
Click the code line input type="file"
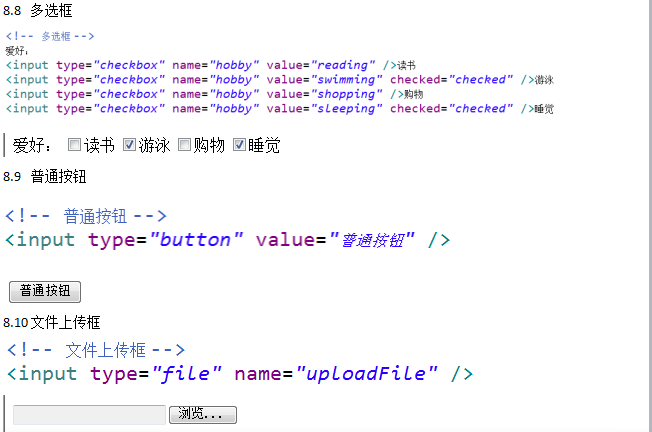pyautogui.click(x=240, y=374)
